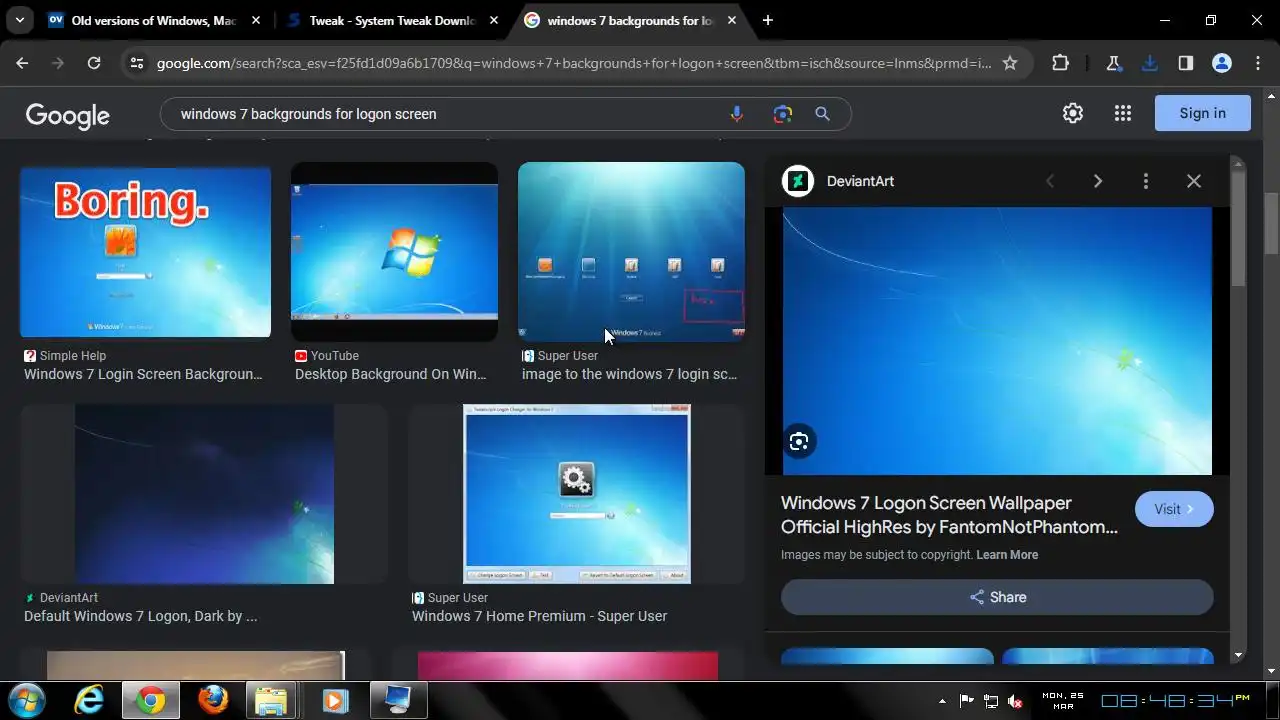The width and height of the screenshot is (1280, 720).
Task: Close the image preview panel
Action: pyautogui.click(x=1194, y=181)
